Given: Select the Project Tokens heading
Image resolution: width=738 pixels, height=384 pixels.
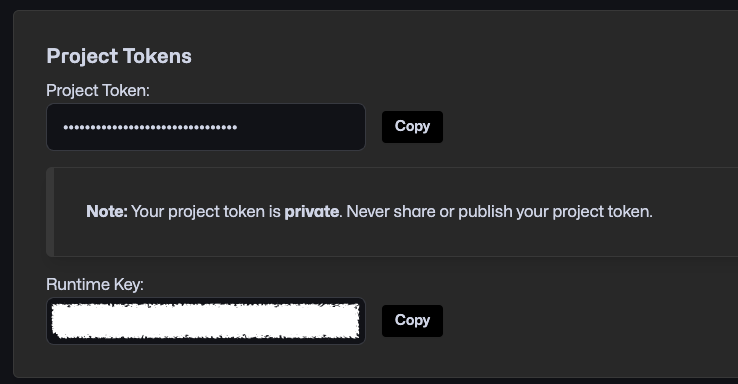Looking at the screenshot, I should coord(119,56).
